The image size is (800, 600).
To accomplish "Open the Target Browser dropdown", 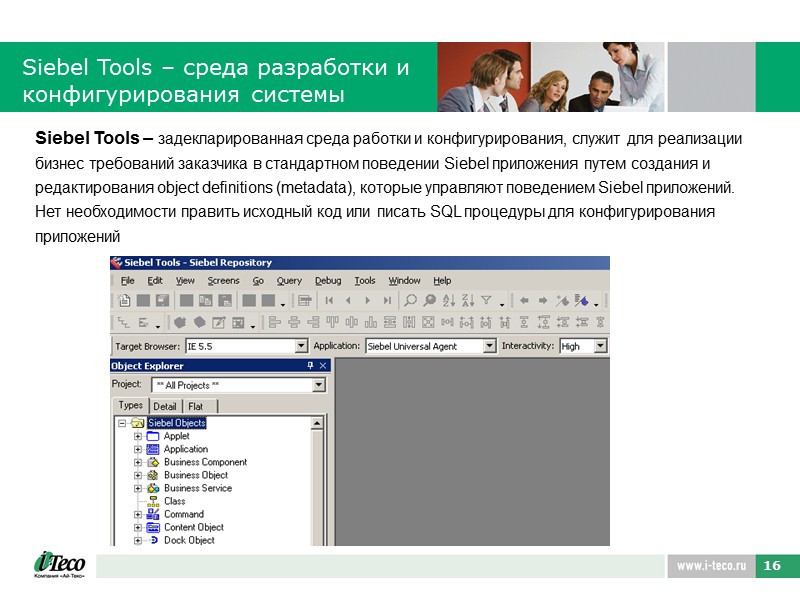I will click(301, 346).
